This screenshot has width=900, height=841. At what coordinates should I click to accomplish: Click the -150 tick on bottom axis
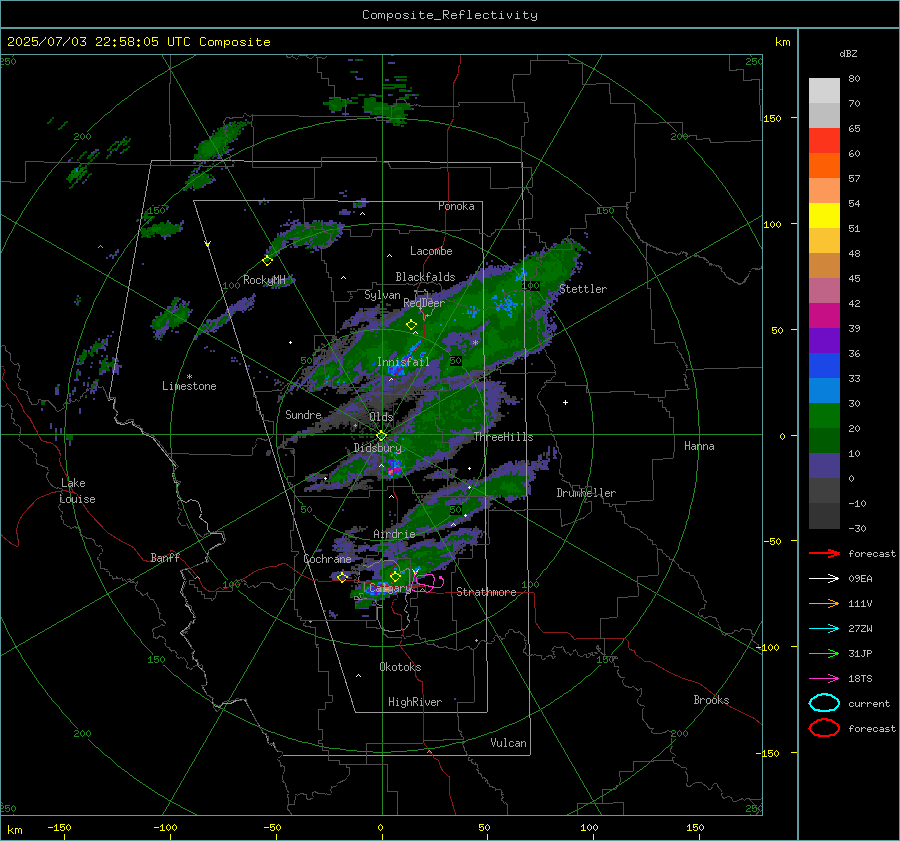pos(59,827)
